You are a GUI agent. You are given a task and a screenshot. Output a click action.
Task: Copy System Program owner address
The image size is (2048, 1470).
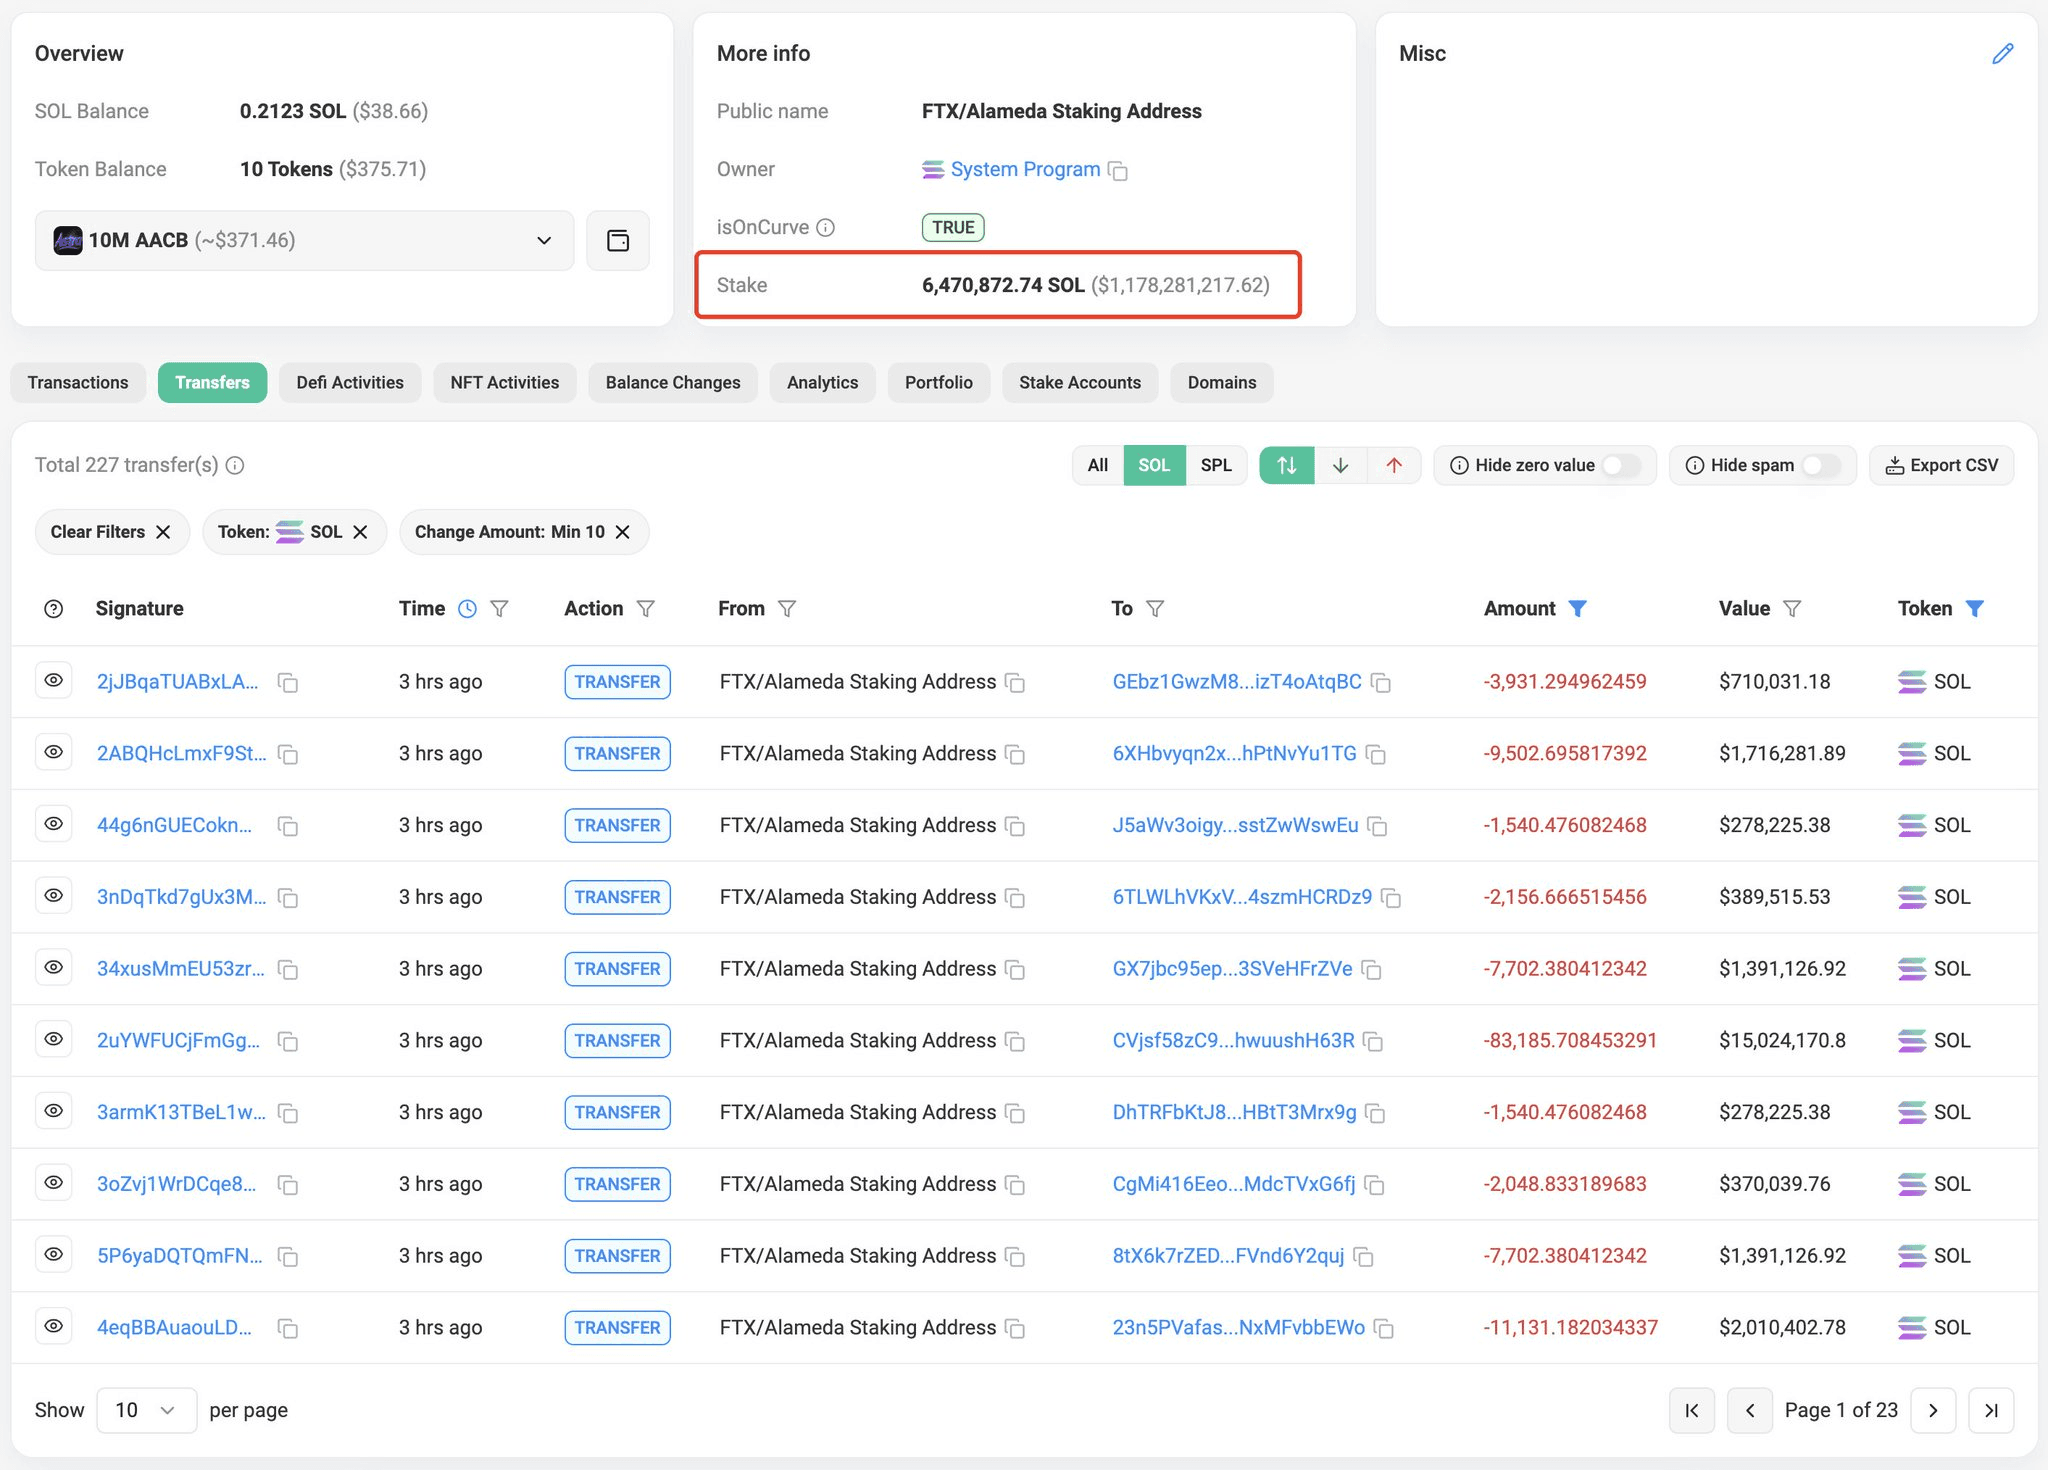[x=1118, y=171]
